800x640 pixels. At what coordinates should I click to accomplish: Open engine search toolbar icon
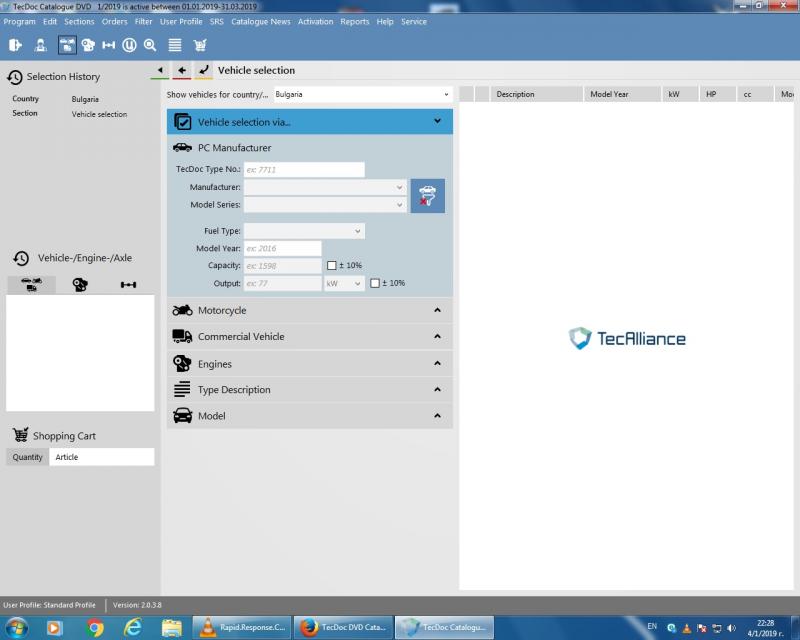[88, 45]
